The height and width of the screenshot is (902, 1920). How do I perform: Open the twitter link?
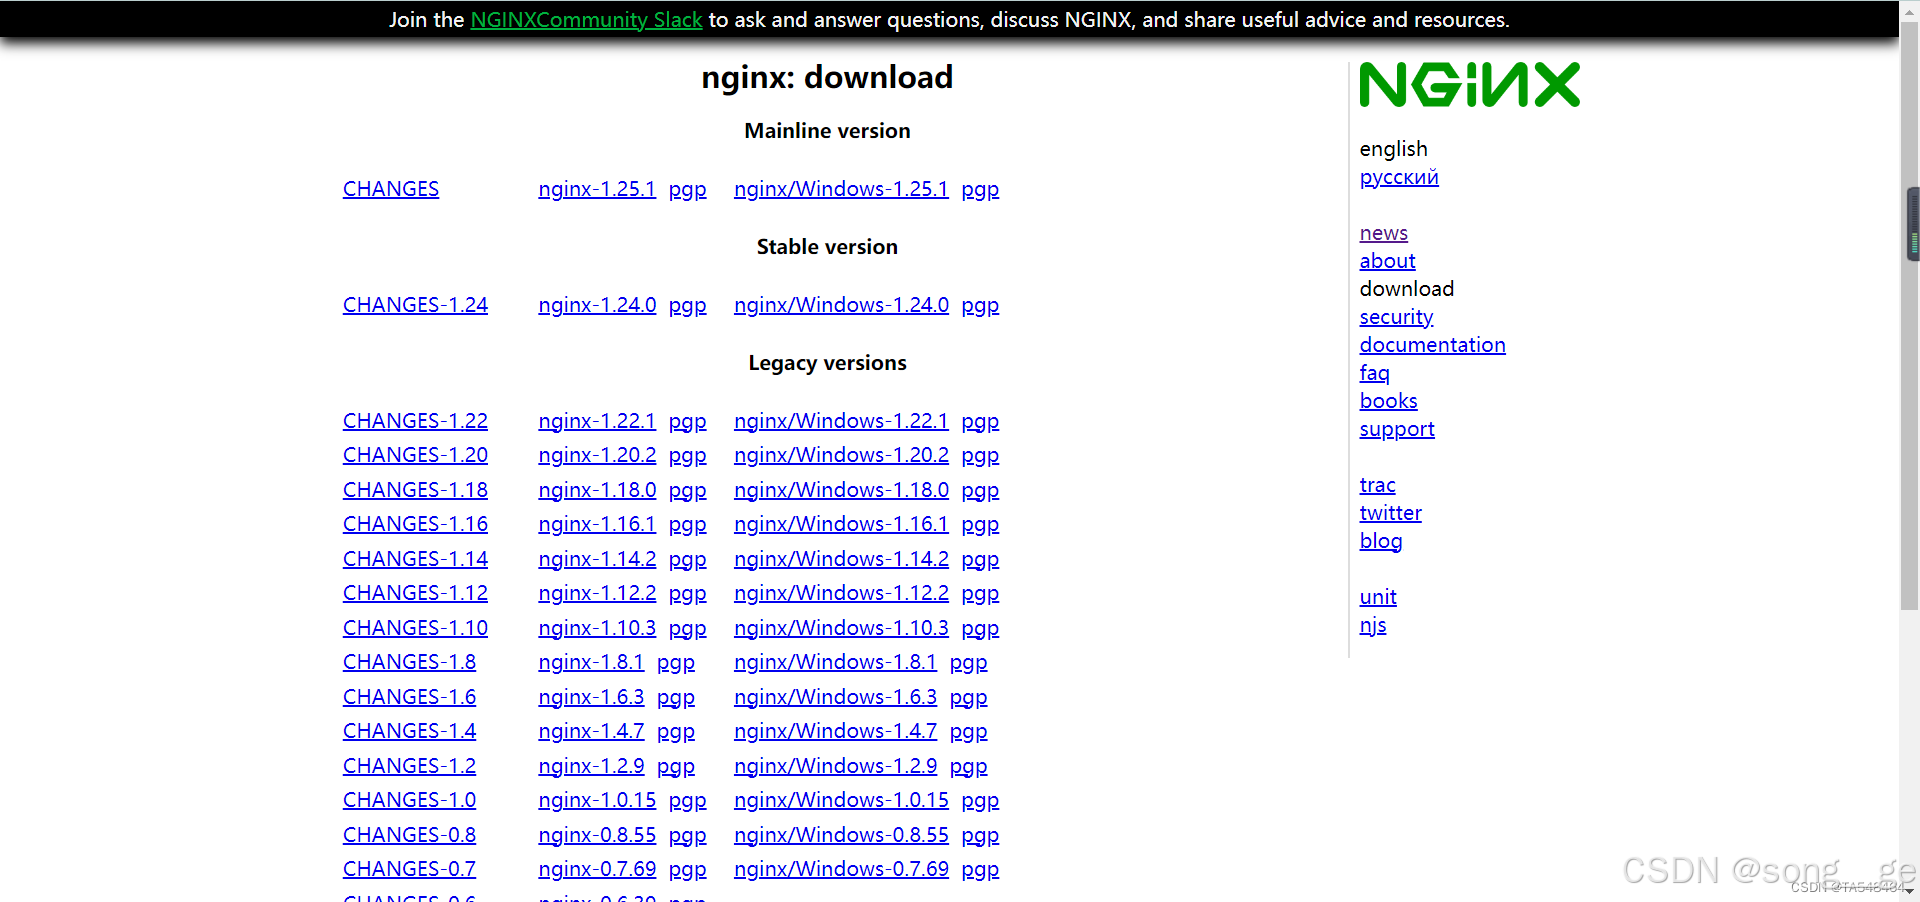[x=1390, y=513]
